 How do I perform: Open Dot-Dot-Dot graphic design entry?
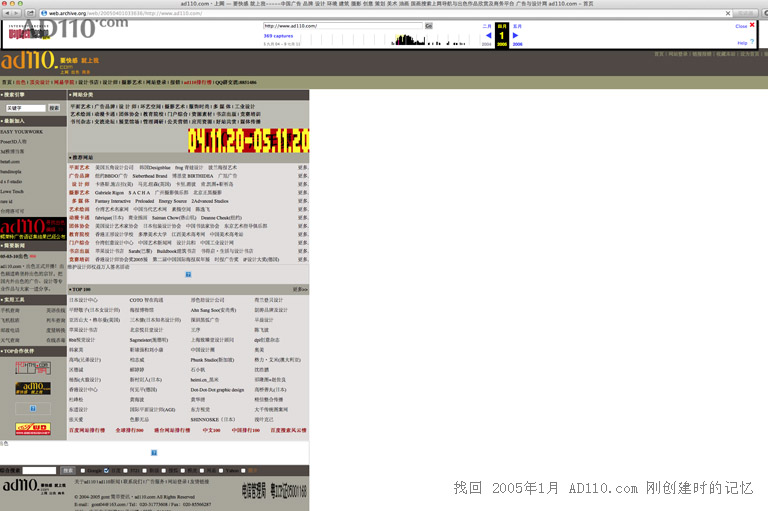(217, 389)
